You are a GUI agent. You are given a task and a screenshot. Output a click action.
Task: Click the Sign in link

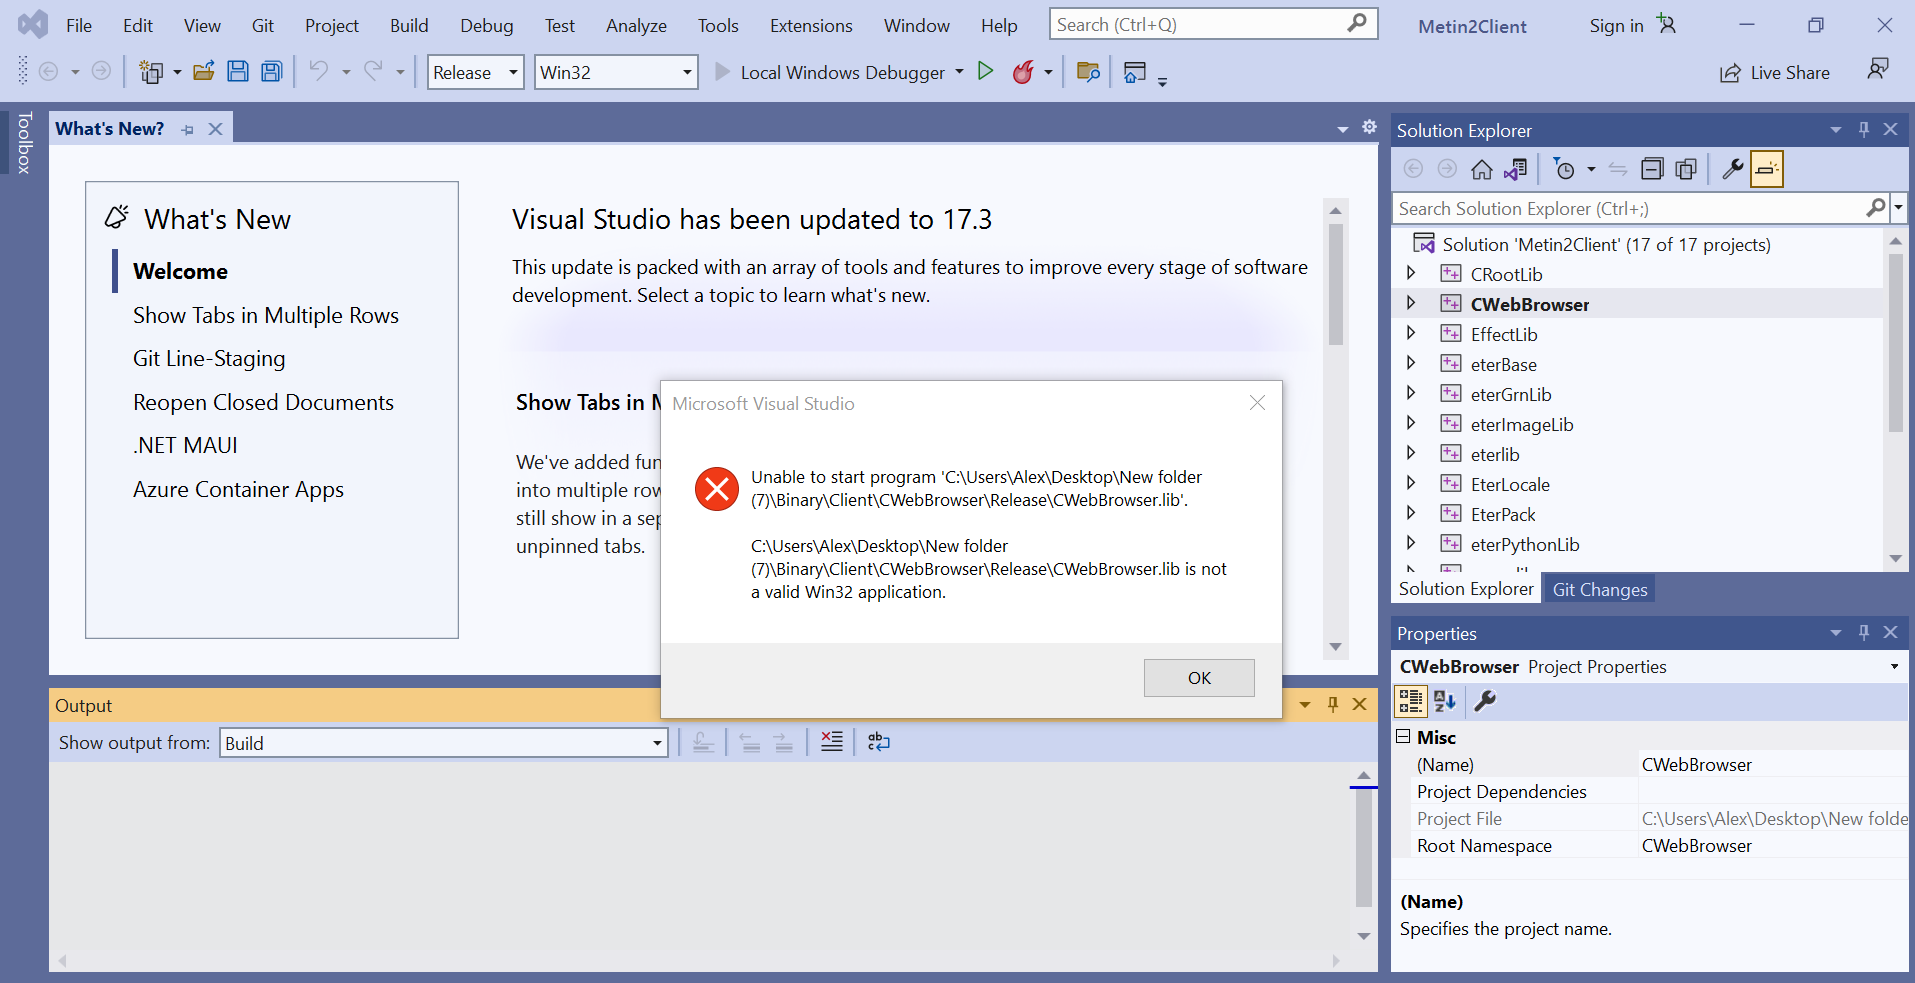[x=1616, y=26]
